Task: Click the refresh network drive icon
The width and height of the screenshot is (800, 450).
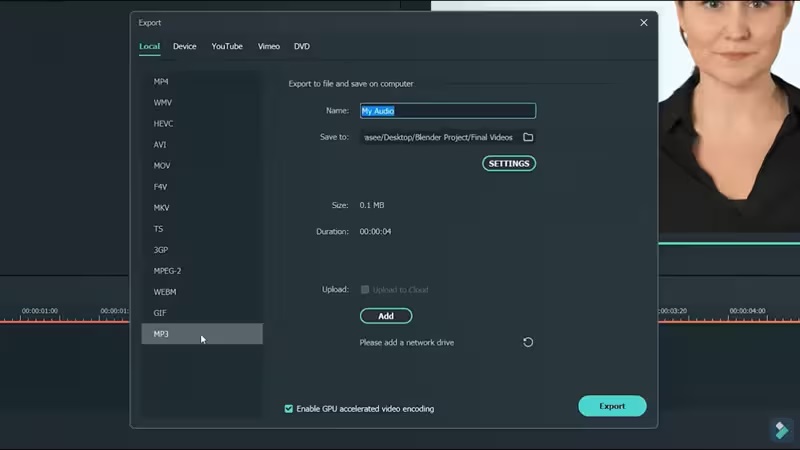Action: coord(528,342)
